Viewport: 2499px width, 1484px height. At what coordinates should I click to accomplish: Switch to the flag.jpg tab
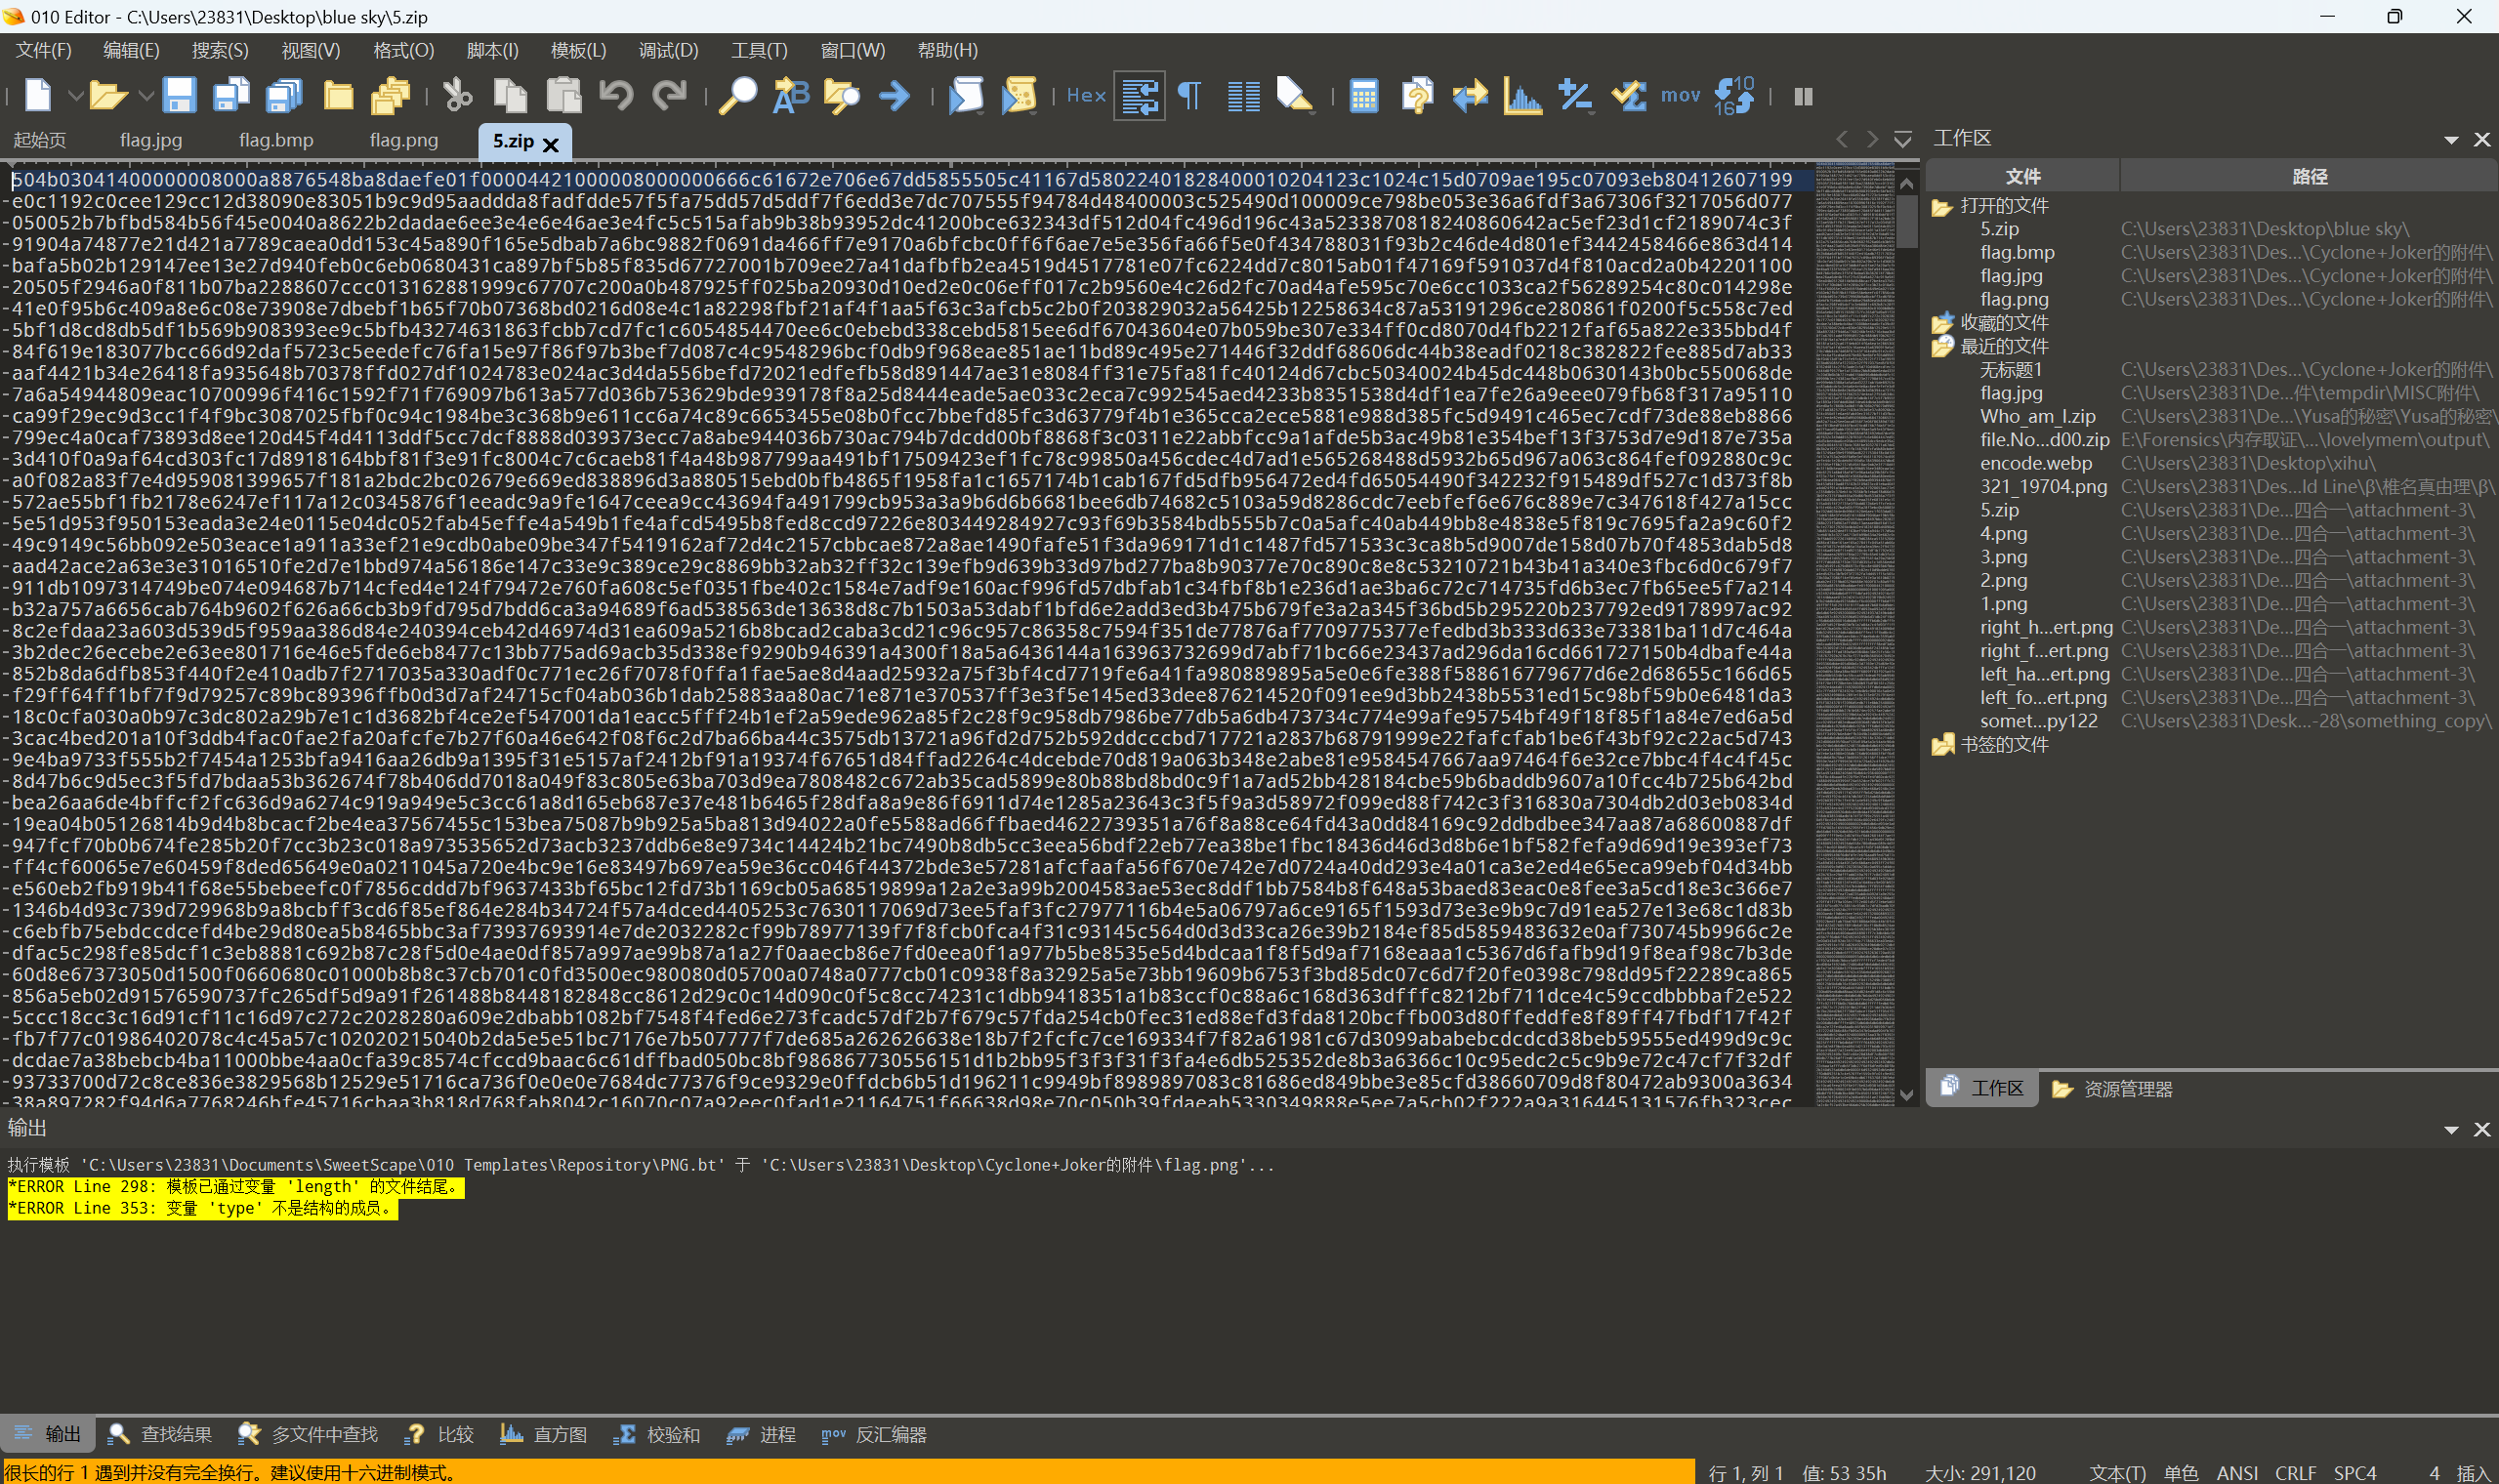click(x=151, y=140)
